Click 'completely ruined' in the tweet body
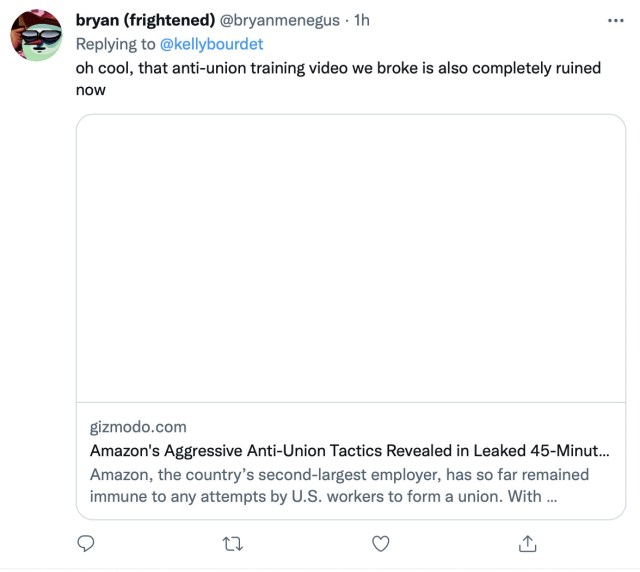 [536, 68]
